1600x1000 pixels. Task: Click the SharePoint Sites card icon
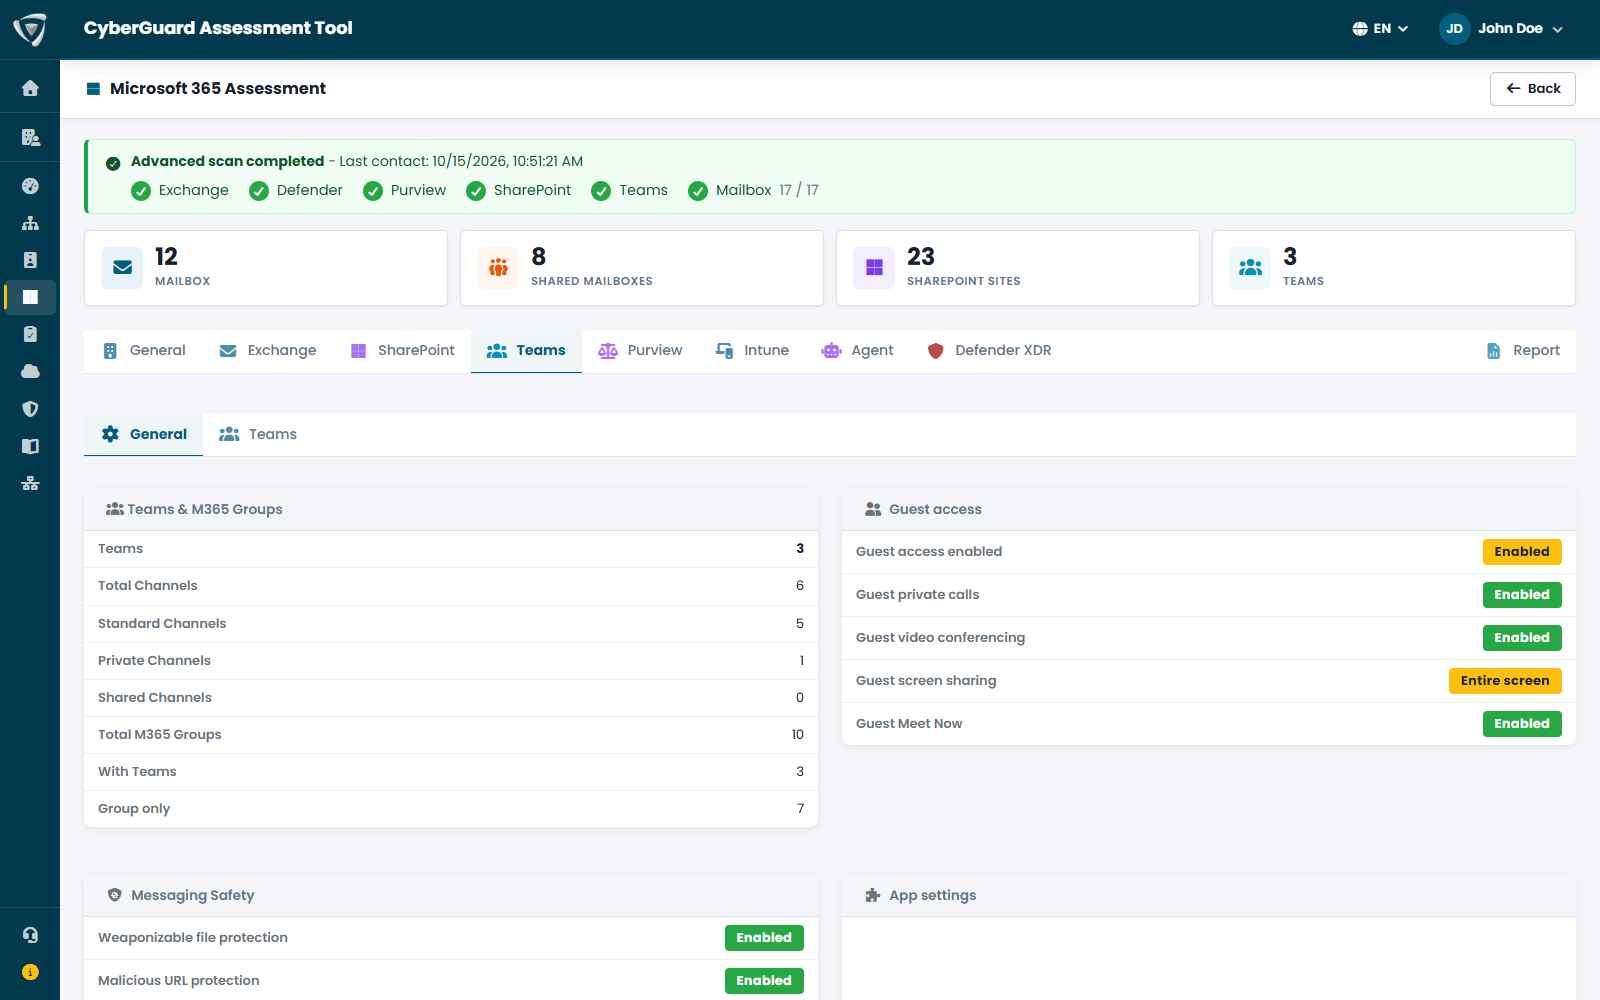(874, 268)
